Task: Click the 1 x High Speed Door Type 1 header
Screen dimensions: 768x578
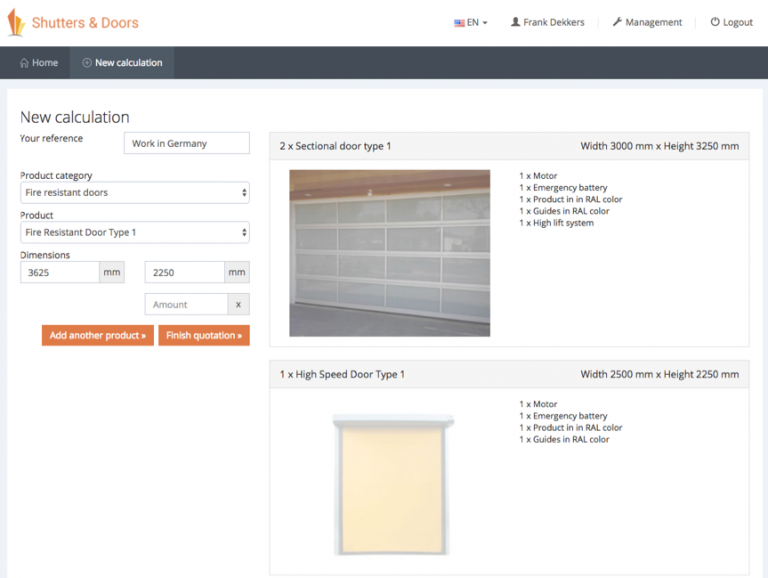Action: pyautogui.click(x=509, y=374)
